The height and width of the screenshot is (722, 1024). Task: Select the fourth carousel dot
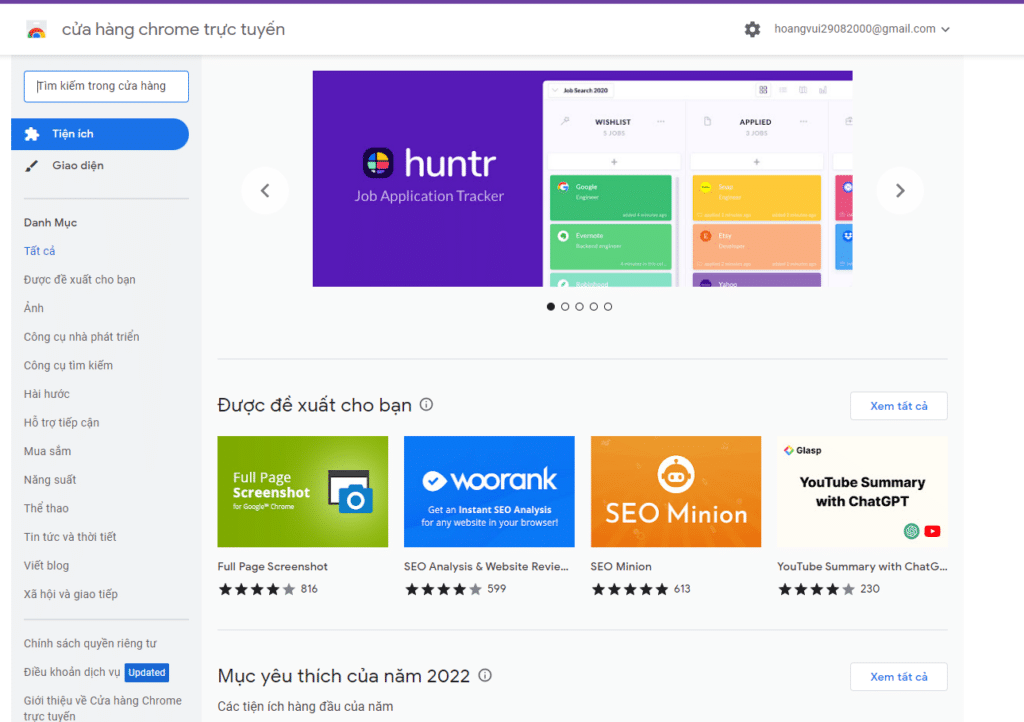594,306
